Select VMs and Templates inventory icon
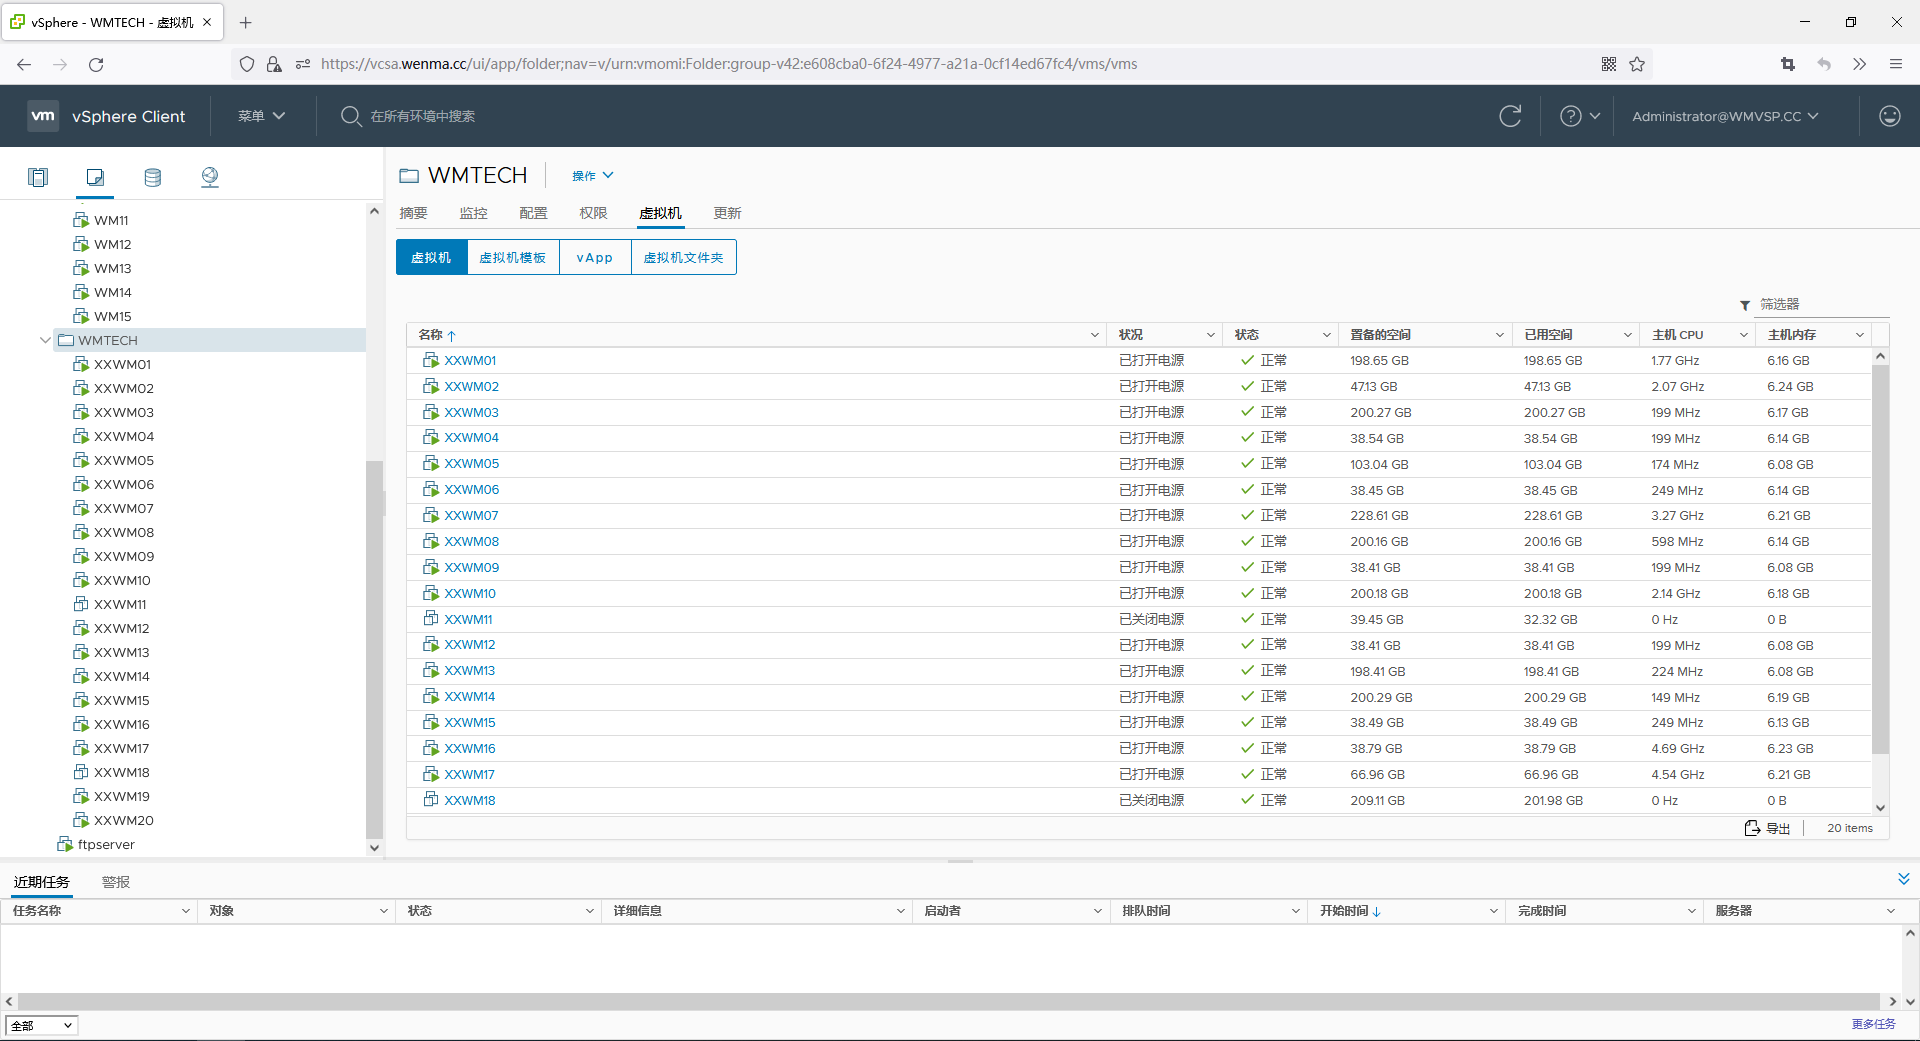This screenshot has width=1920, height=1041. pos(95,177)
